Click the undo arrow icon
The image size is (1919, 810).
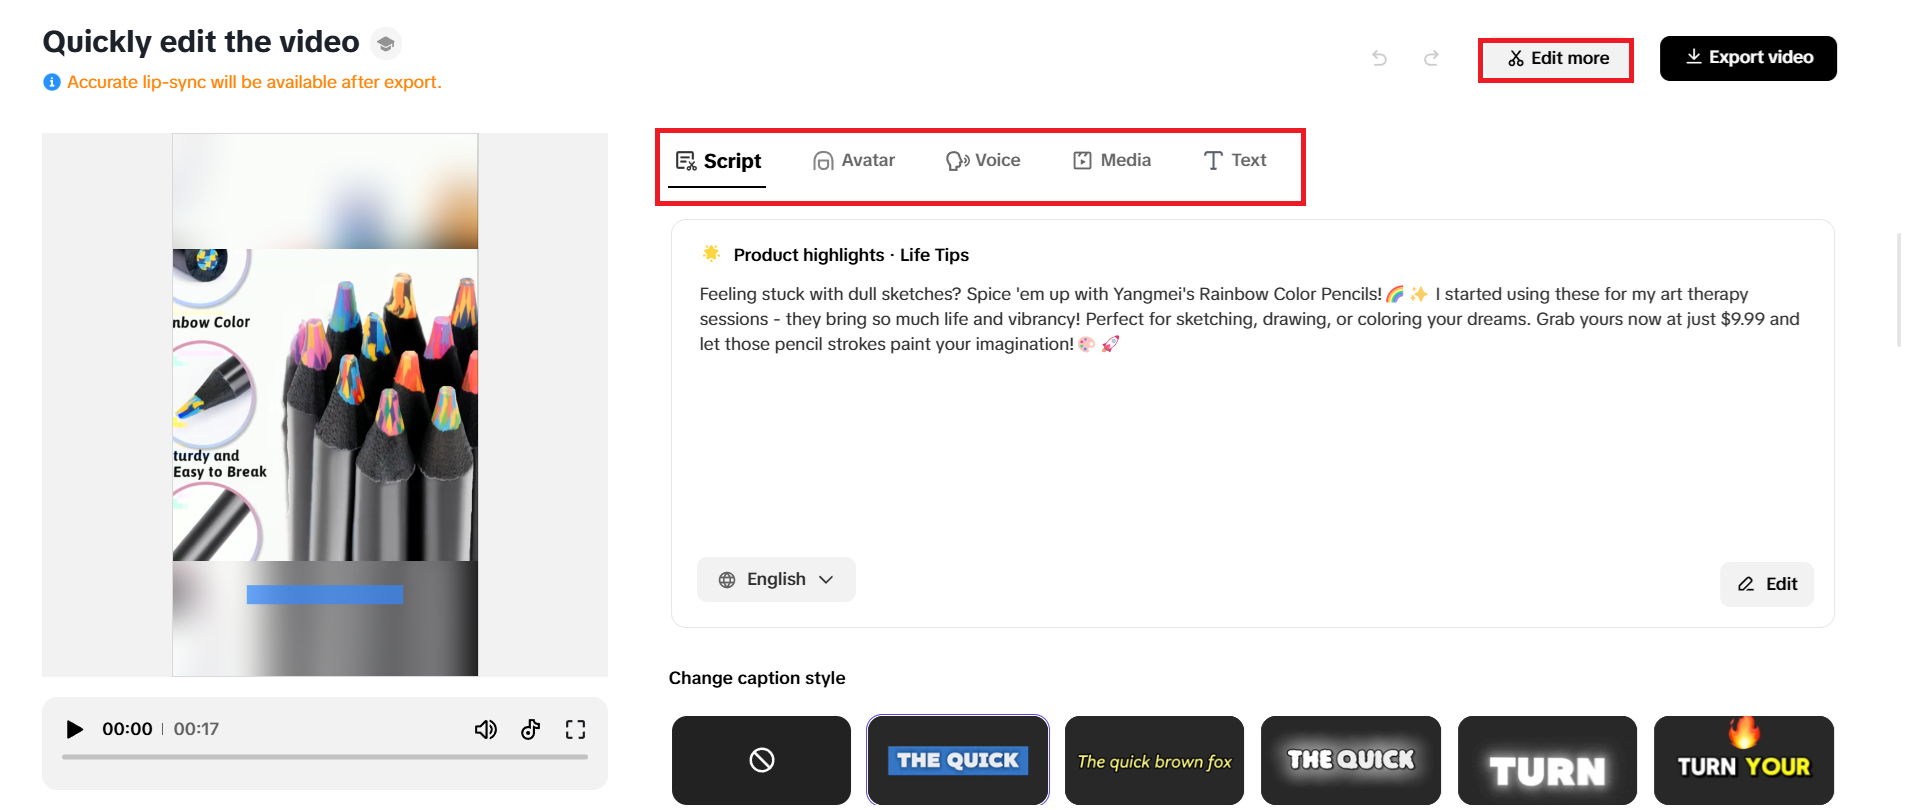(1380, 58)
